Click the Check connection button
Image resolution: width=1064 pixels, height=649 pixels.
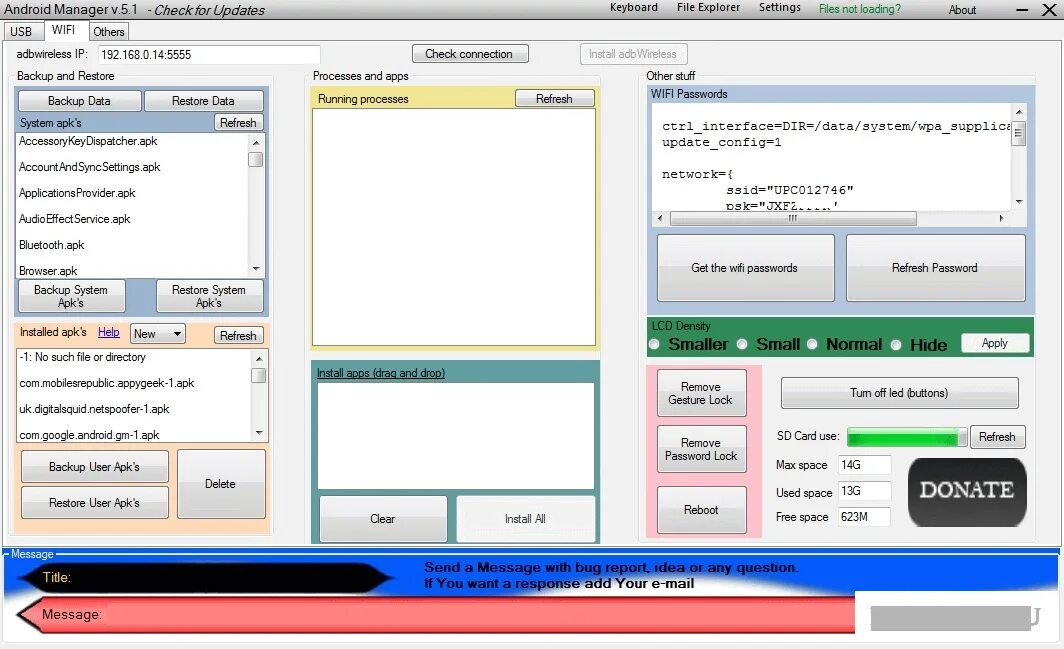[470, 54]
